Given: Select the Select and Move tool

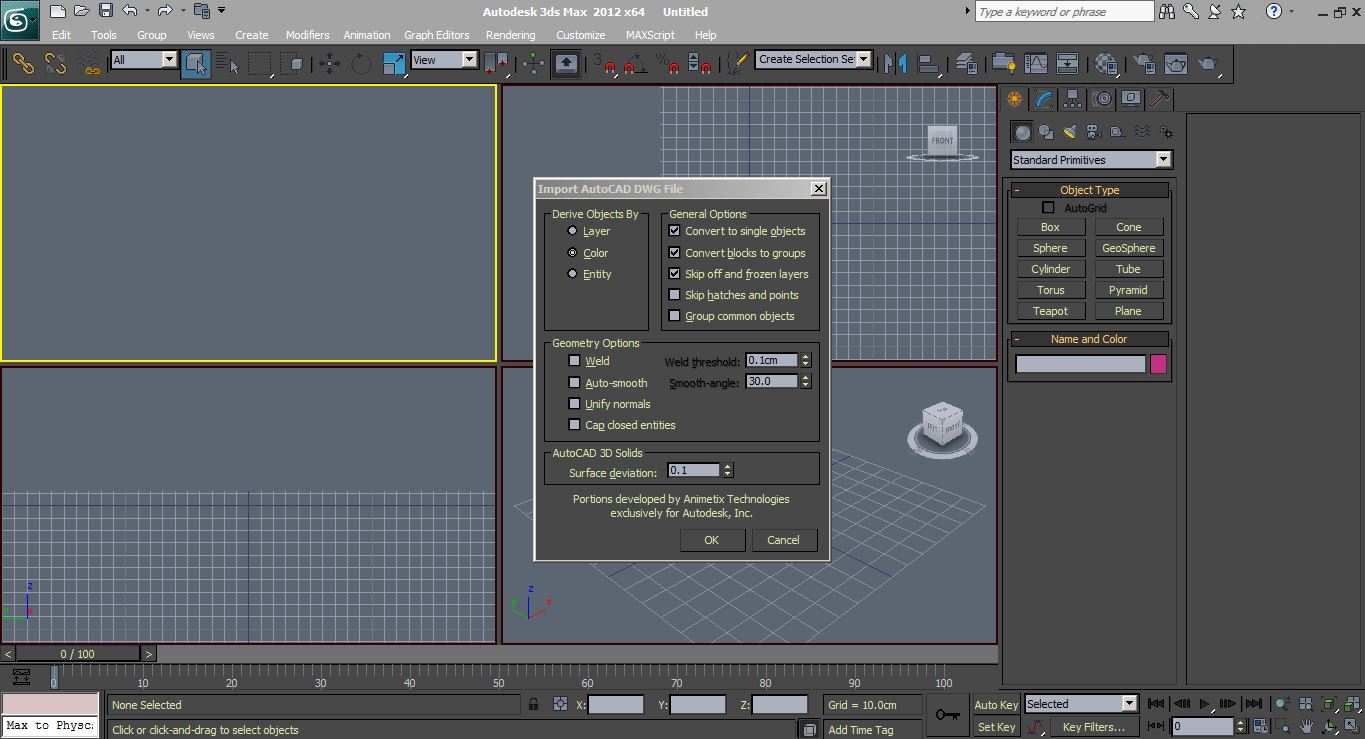Looking at the screenshot, I should 329,64.
